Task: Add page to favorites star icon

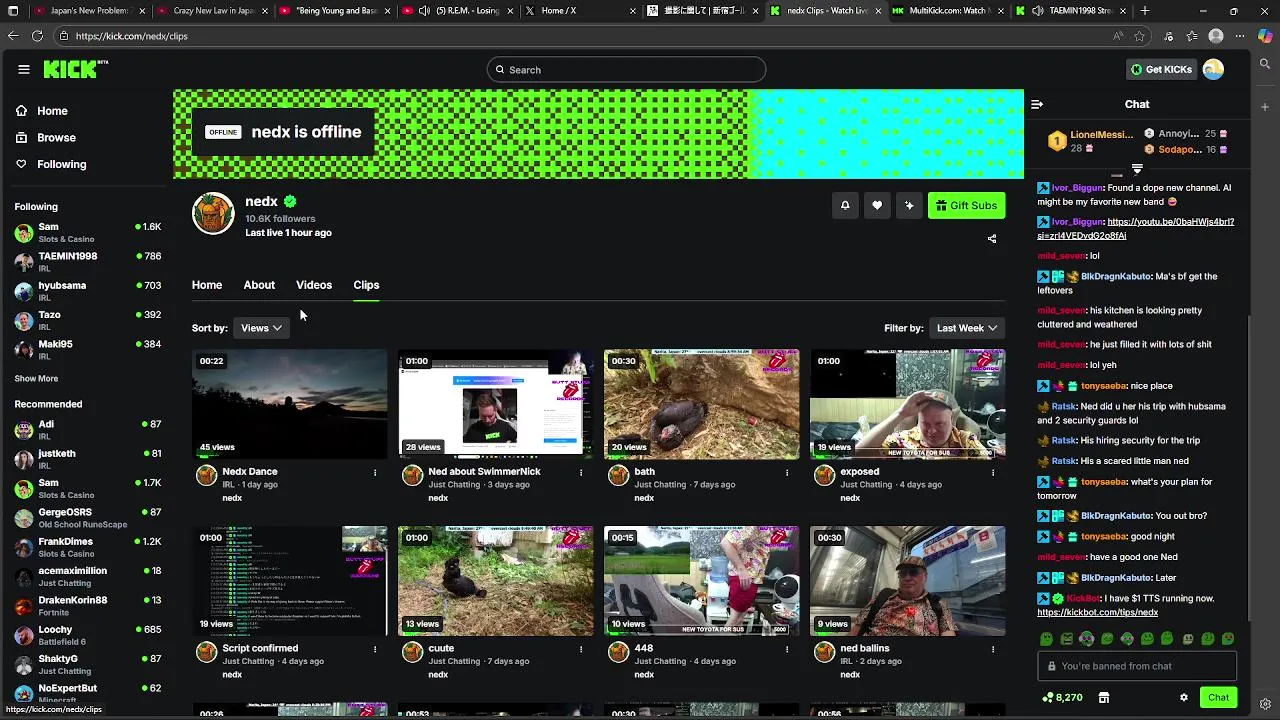Action: (1140, 36)
